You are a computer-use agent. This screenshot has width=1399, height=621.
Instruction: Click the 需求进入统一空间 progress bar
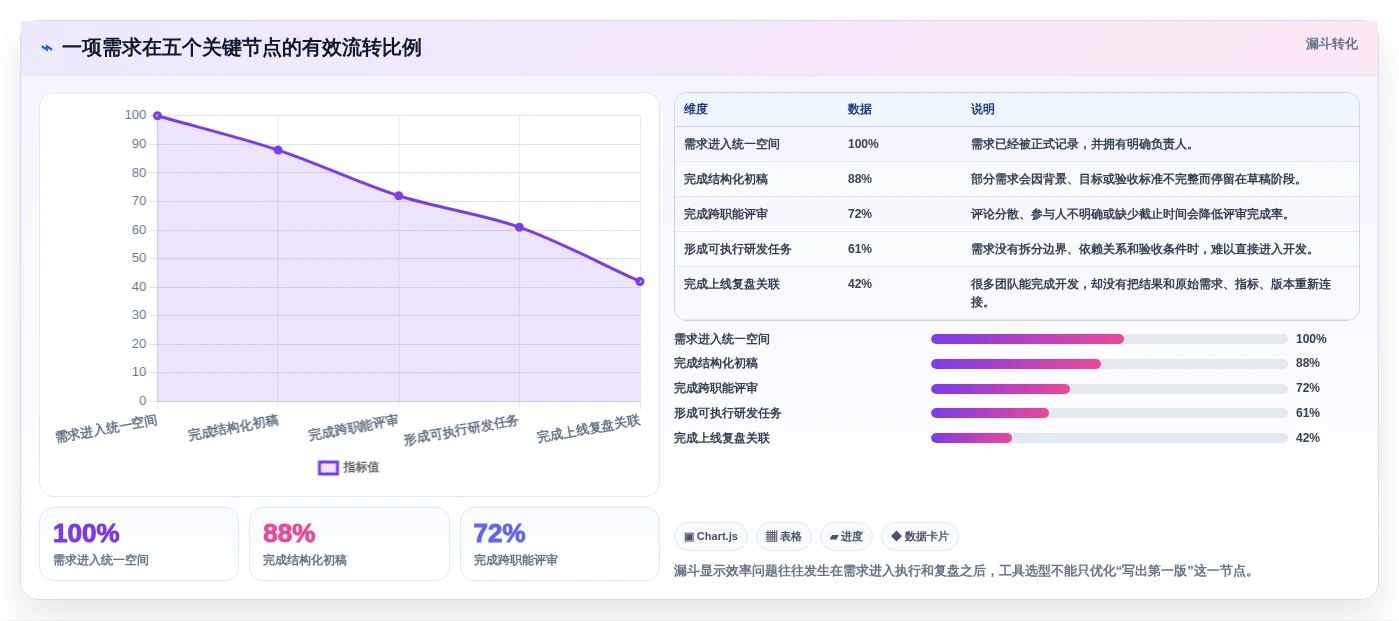pos(1109,339)
